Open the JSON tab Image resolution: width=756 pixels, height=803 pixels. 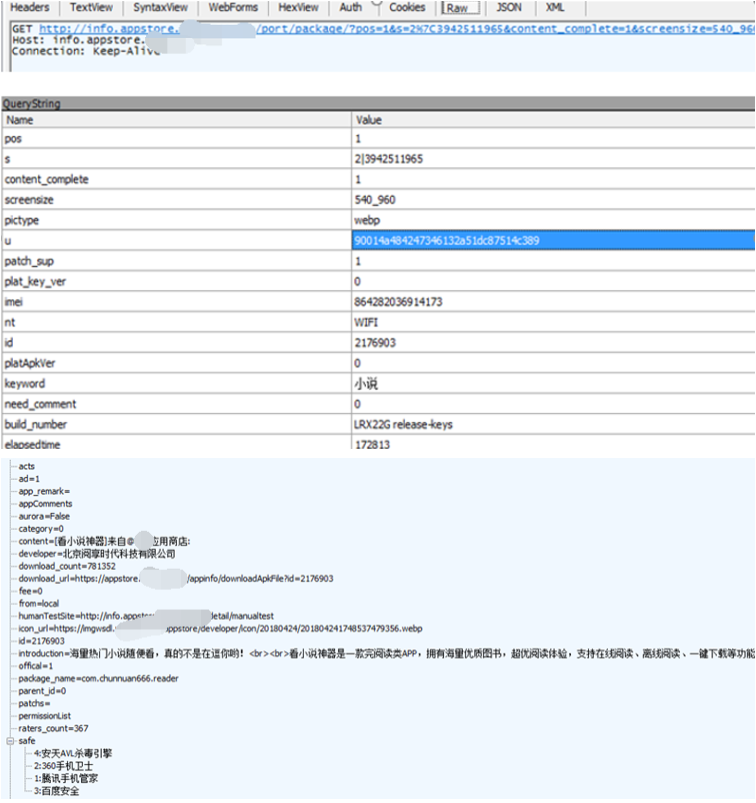point(509,8)
